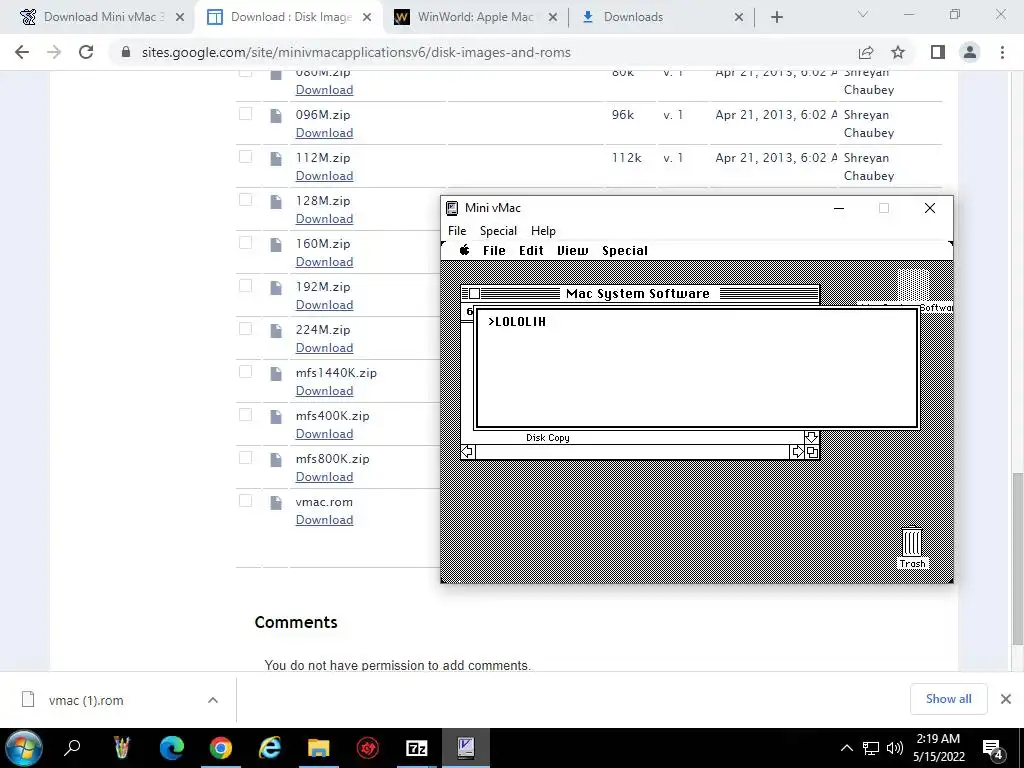Image resolution: width=1024 pixels, height=768 pixels.
Task: Open the emulated Mac View menu
Action: pyautogui.click(x=572, y=251)
